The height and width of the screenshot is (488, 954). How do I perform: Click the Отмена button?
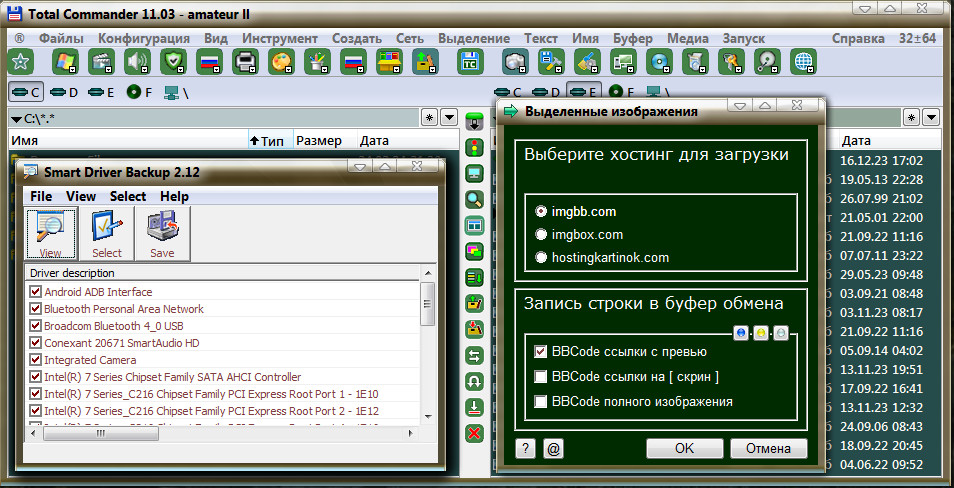[x=768, y=448]
